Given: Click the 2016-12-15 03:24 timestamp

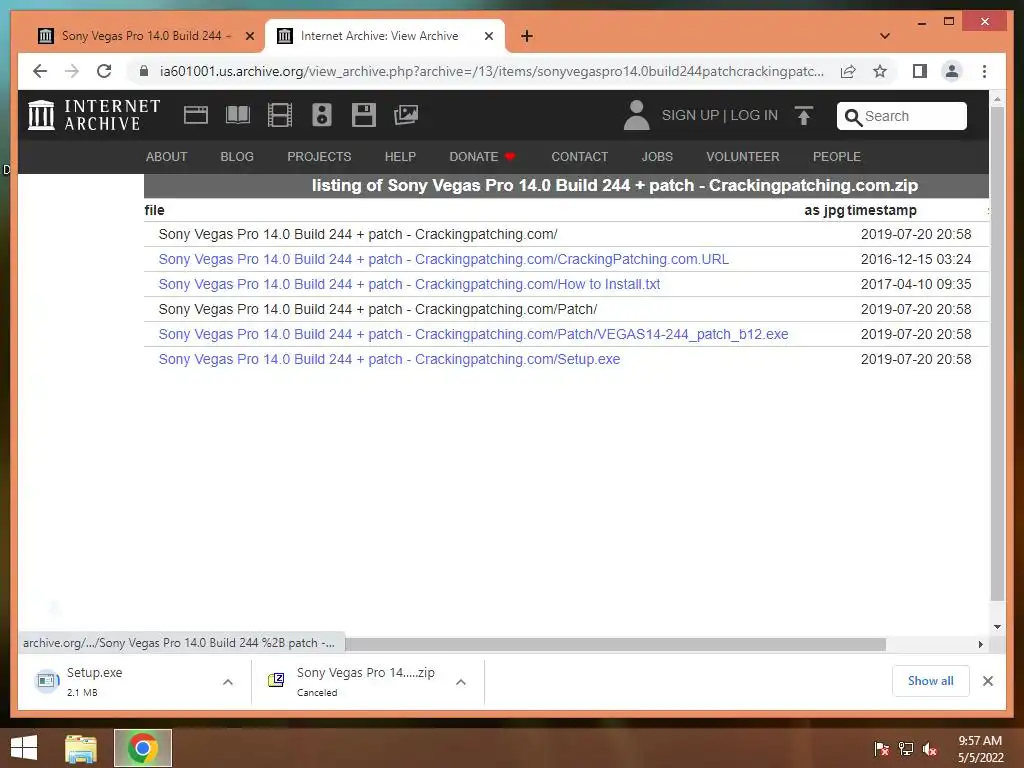Looking at the screenshot, I should pos(916,259).
